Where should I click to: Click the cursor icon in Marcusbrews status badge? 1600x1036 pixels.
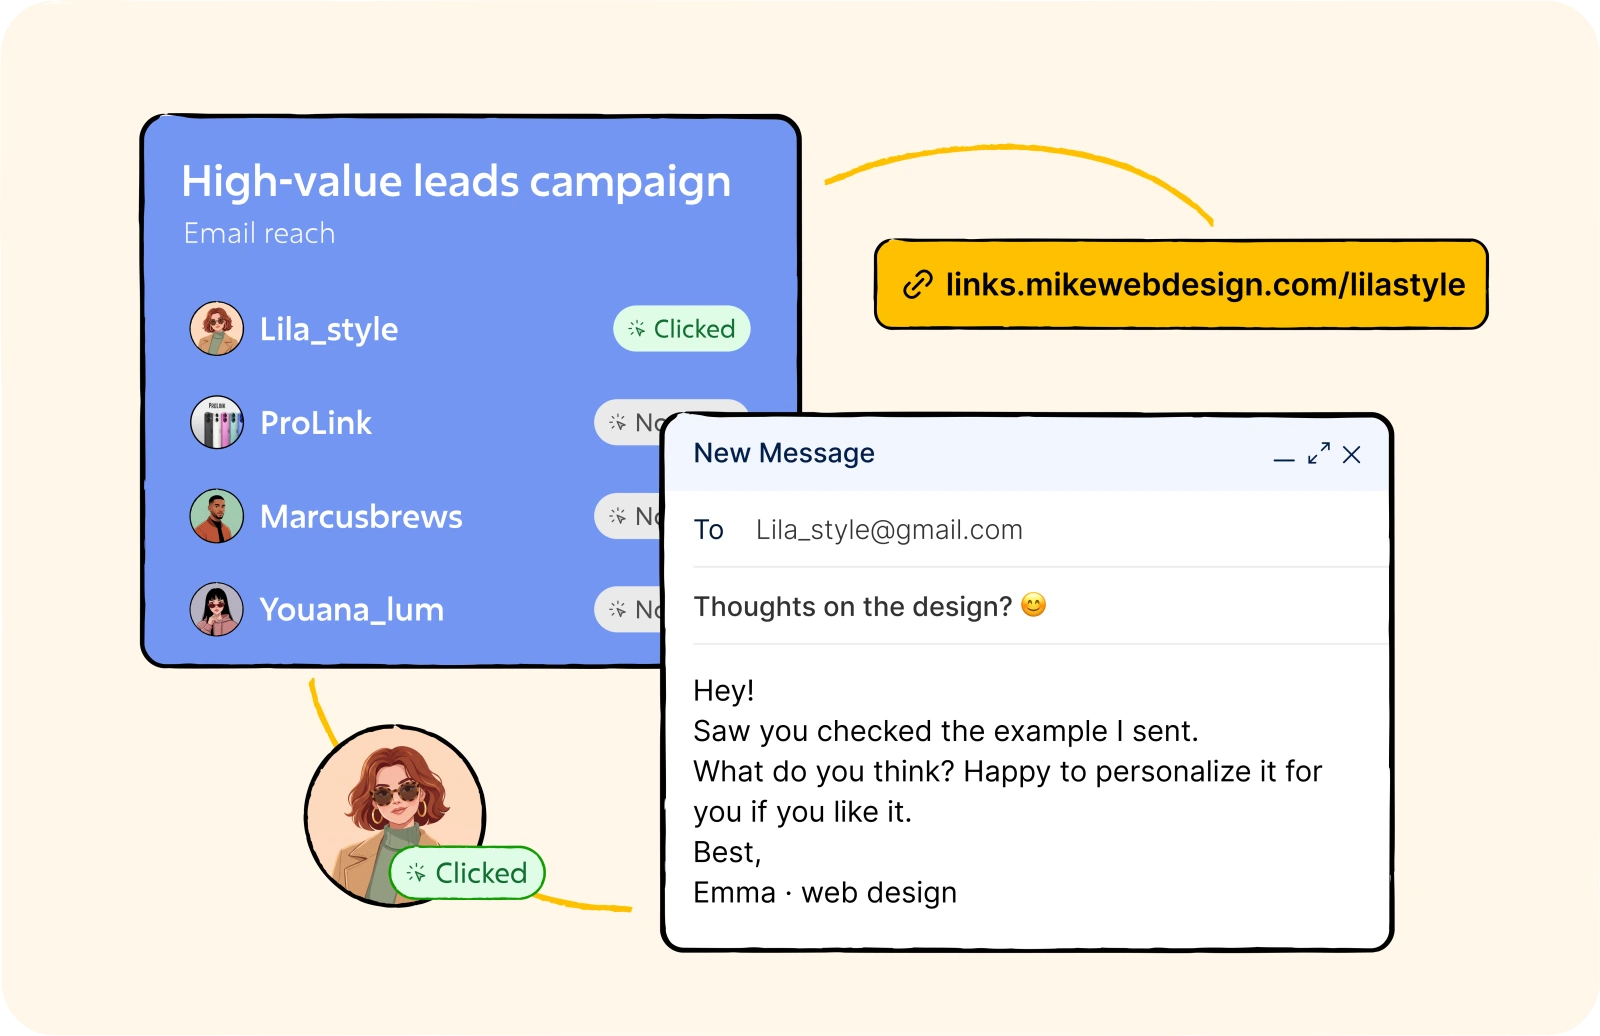point(618,516)
